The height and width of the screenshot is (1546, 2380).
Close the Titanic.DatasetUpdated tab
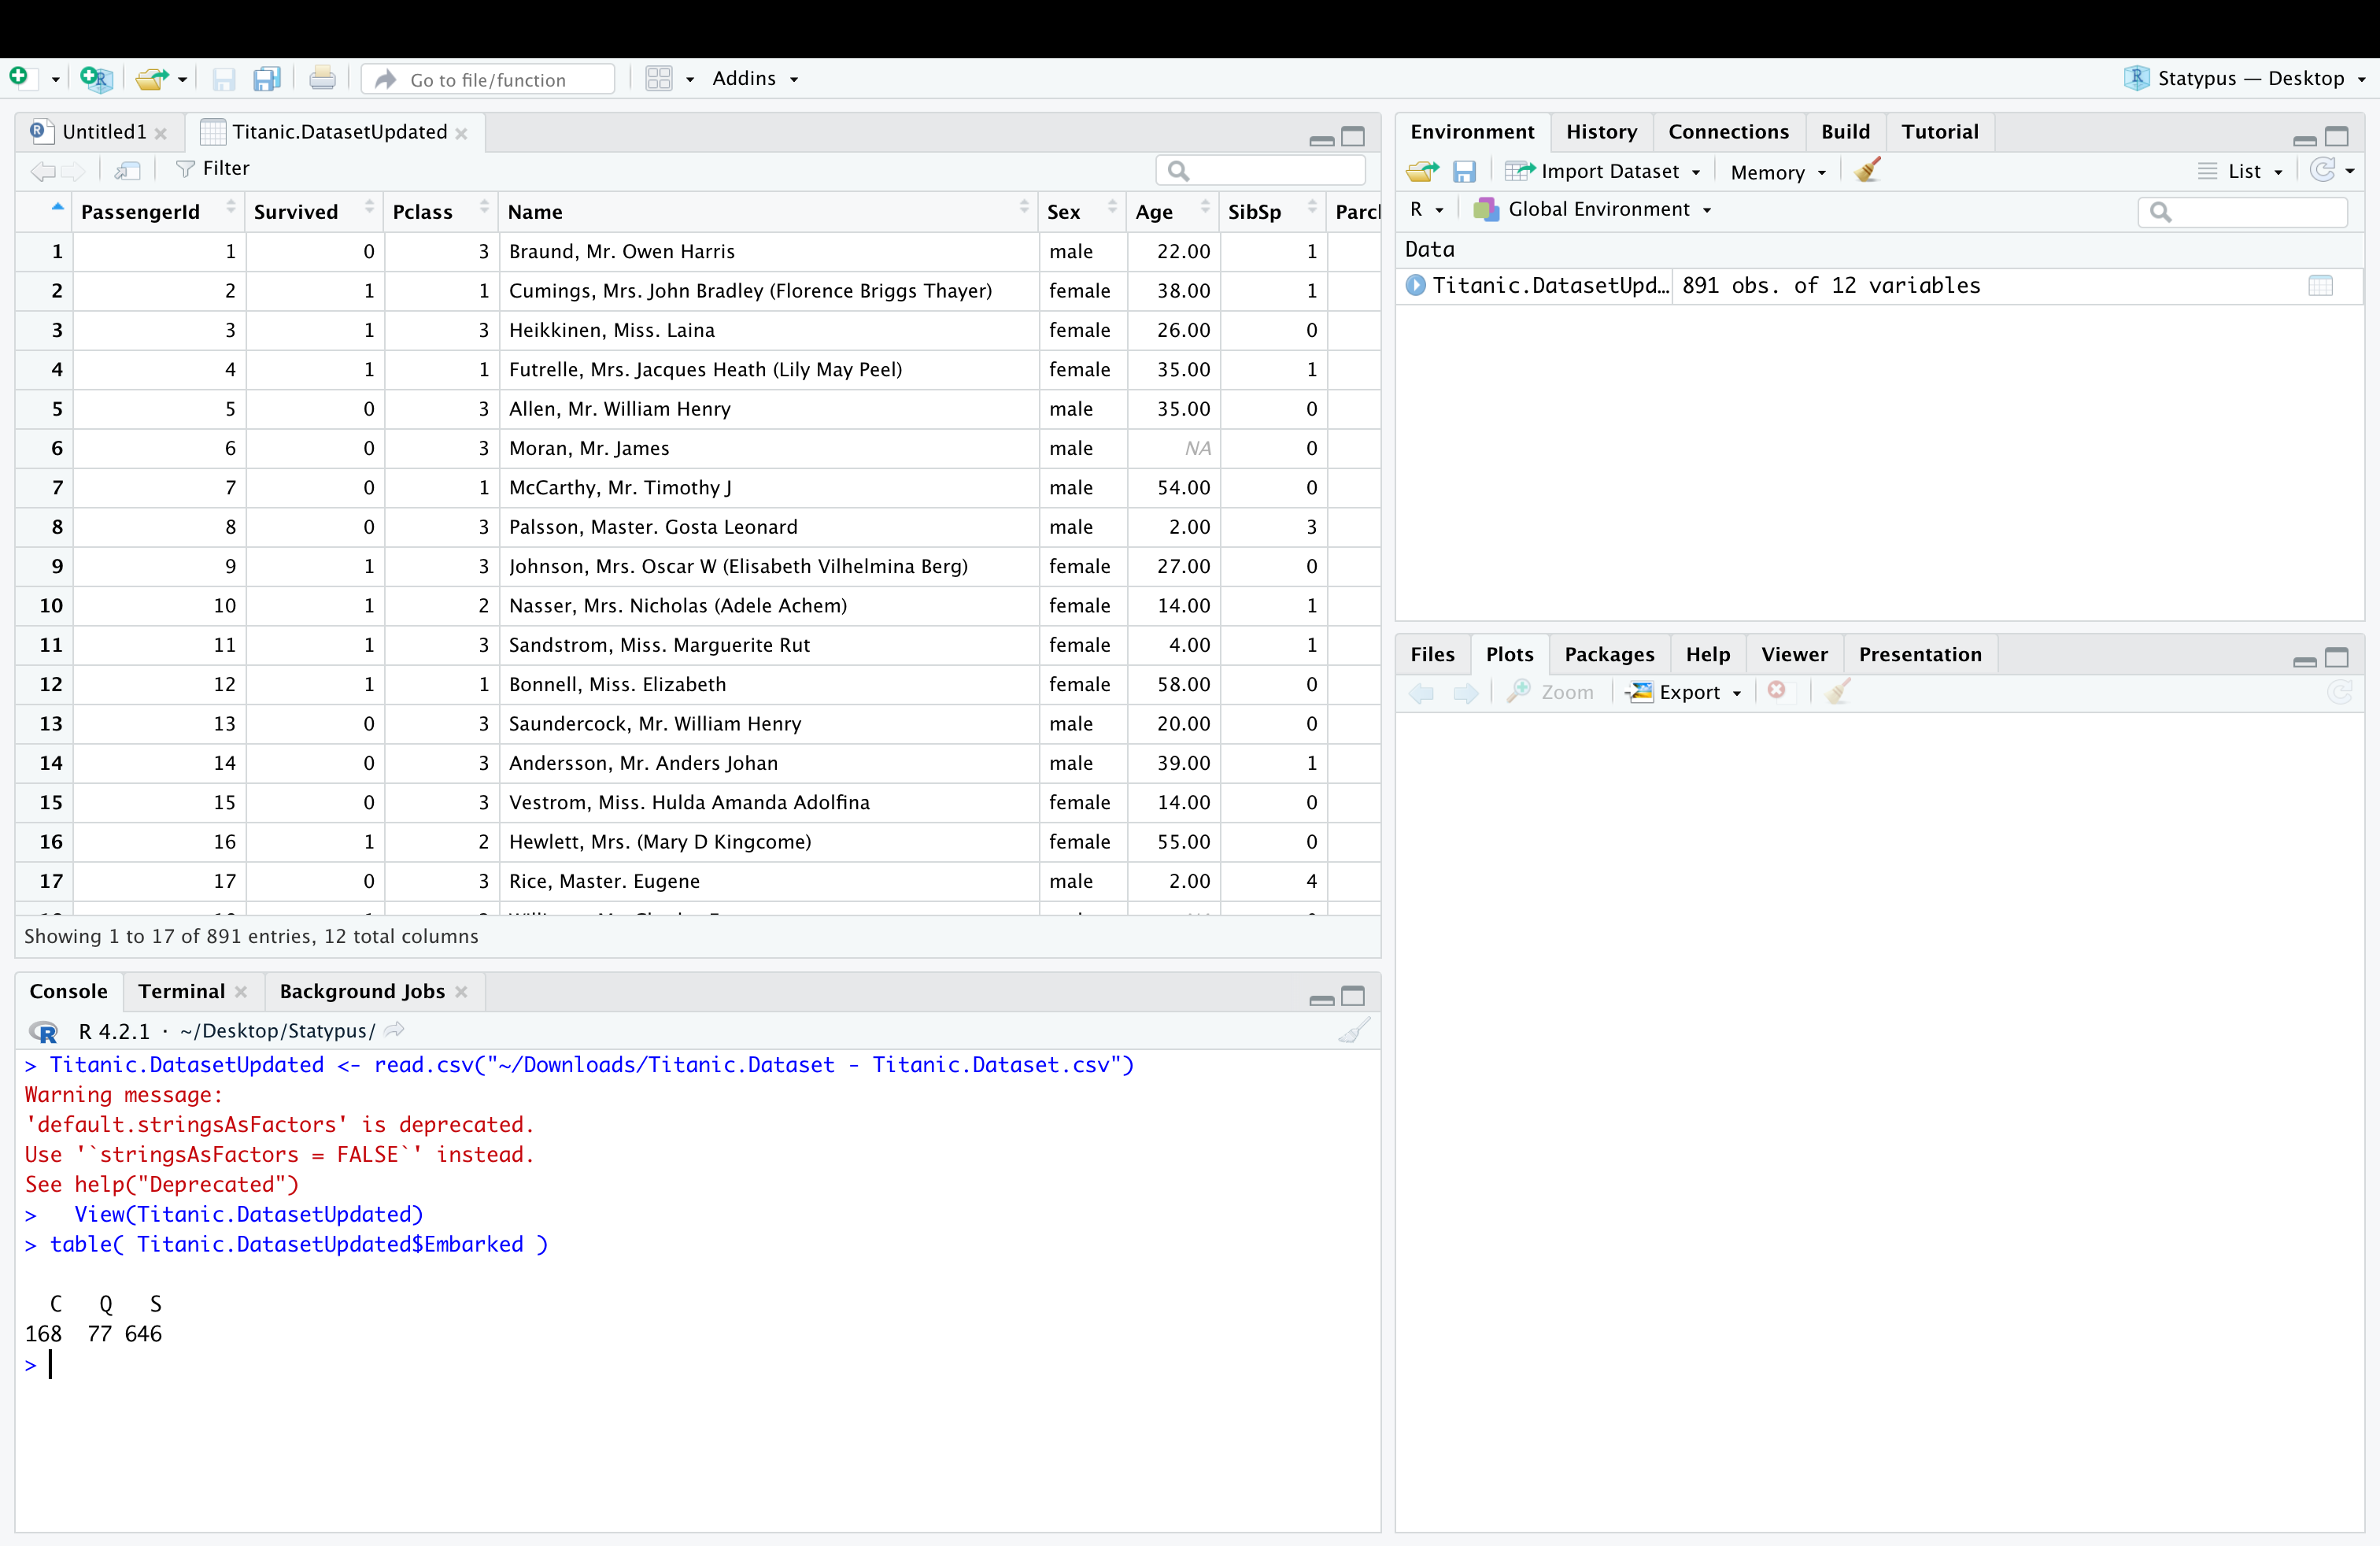461,134
